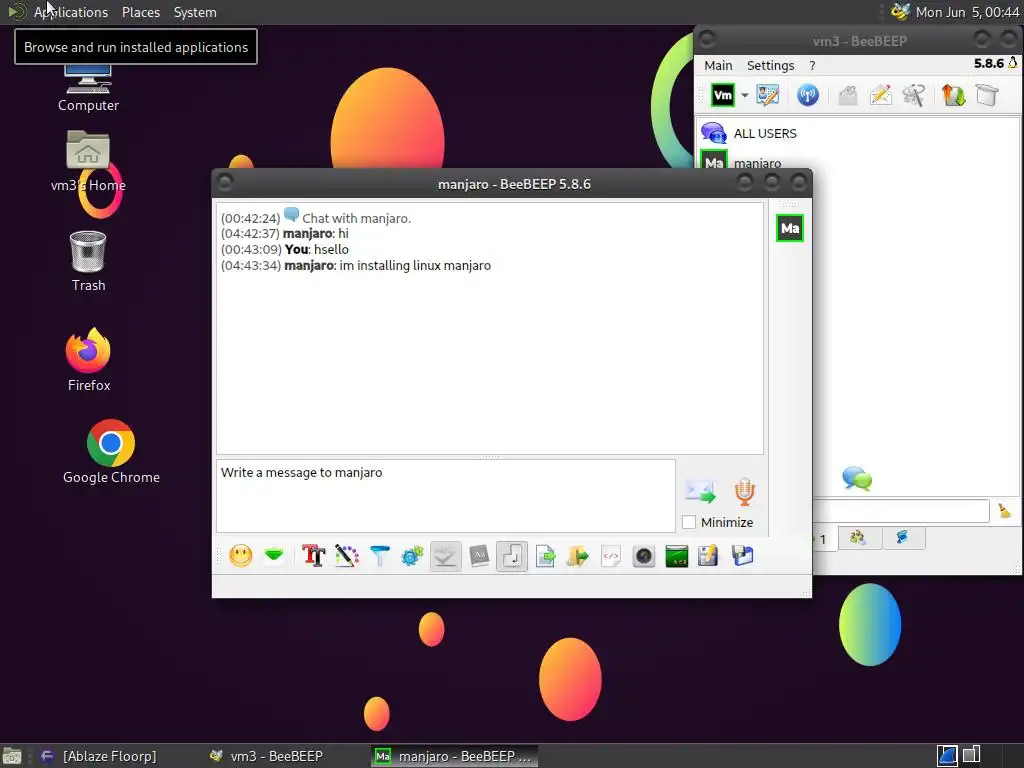The height and width of the screenshot is (768, 1024).
Task: Launch Firefox from the desktop
Action: [89, 360]
